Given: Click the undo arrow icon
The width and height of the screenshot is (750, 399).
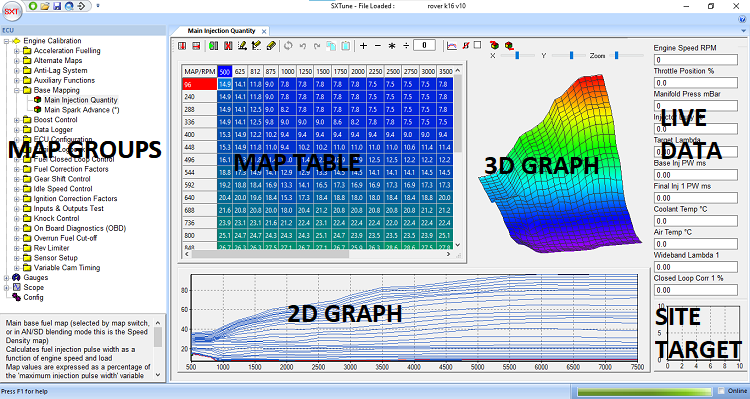Looking at the screenshot, I should tap(302, 46).
